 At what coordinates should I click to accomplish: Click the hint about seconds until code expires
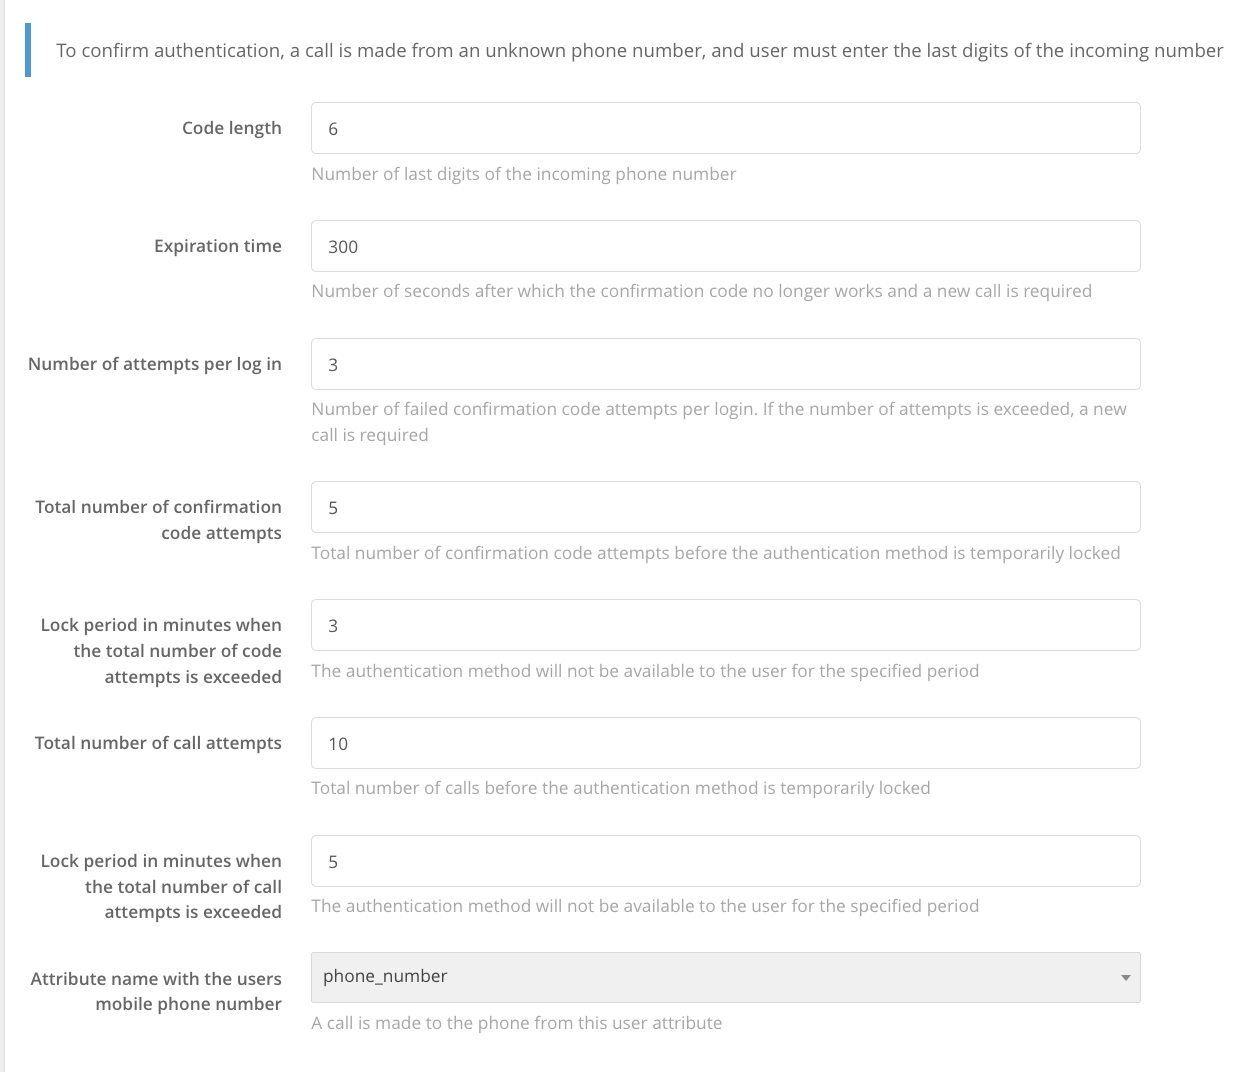coord(702,291)
